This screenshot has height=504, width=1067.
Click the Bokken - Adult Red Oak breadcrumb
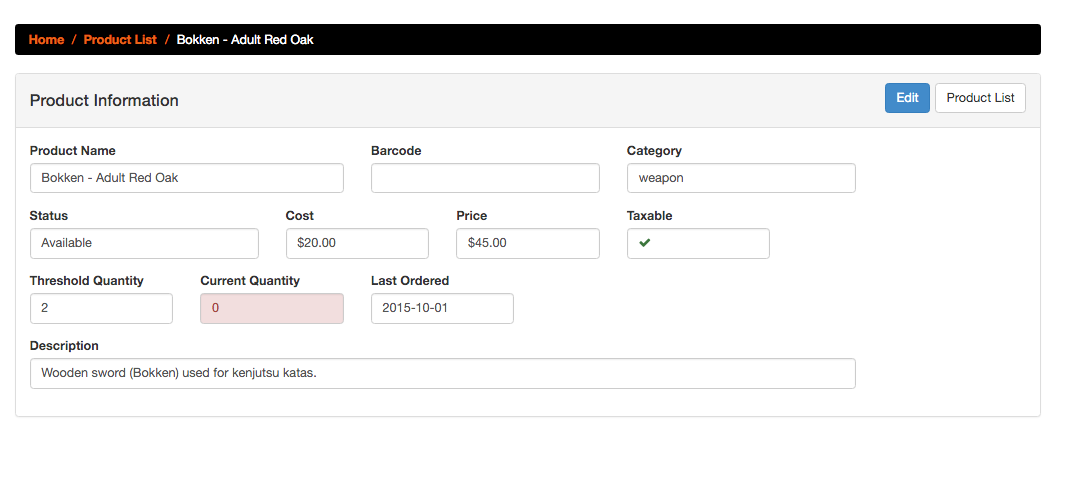[245, 39]
